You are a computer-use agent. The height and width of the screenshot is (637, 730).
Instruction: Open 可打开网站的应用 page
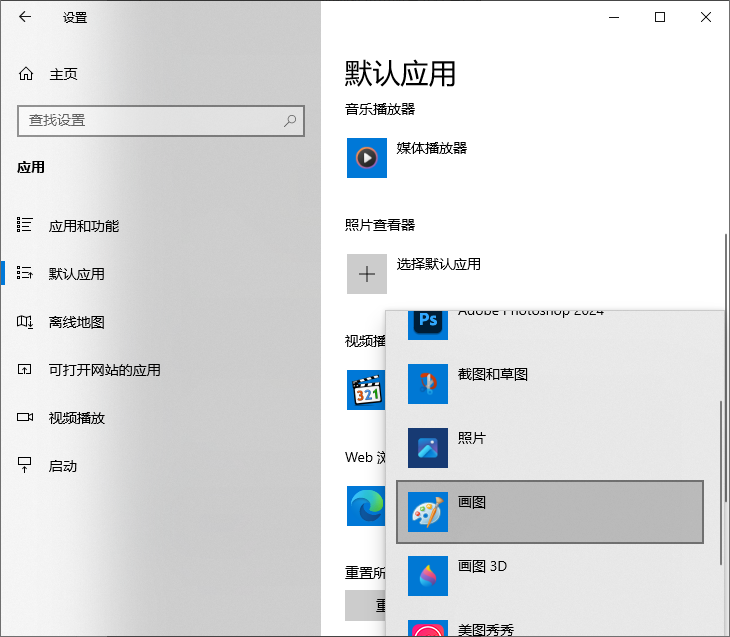pos(104,370)
